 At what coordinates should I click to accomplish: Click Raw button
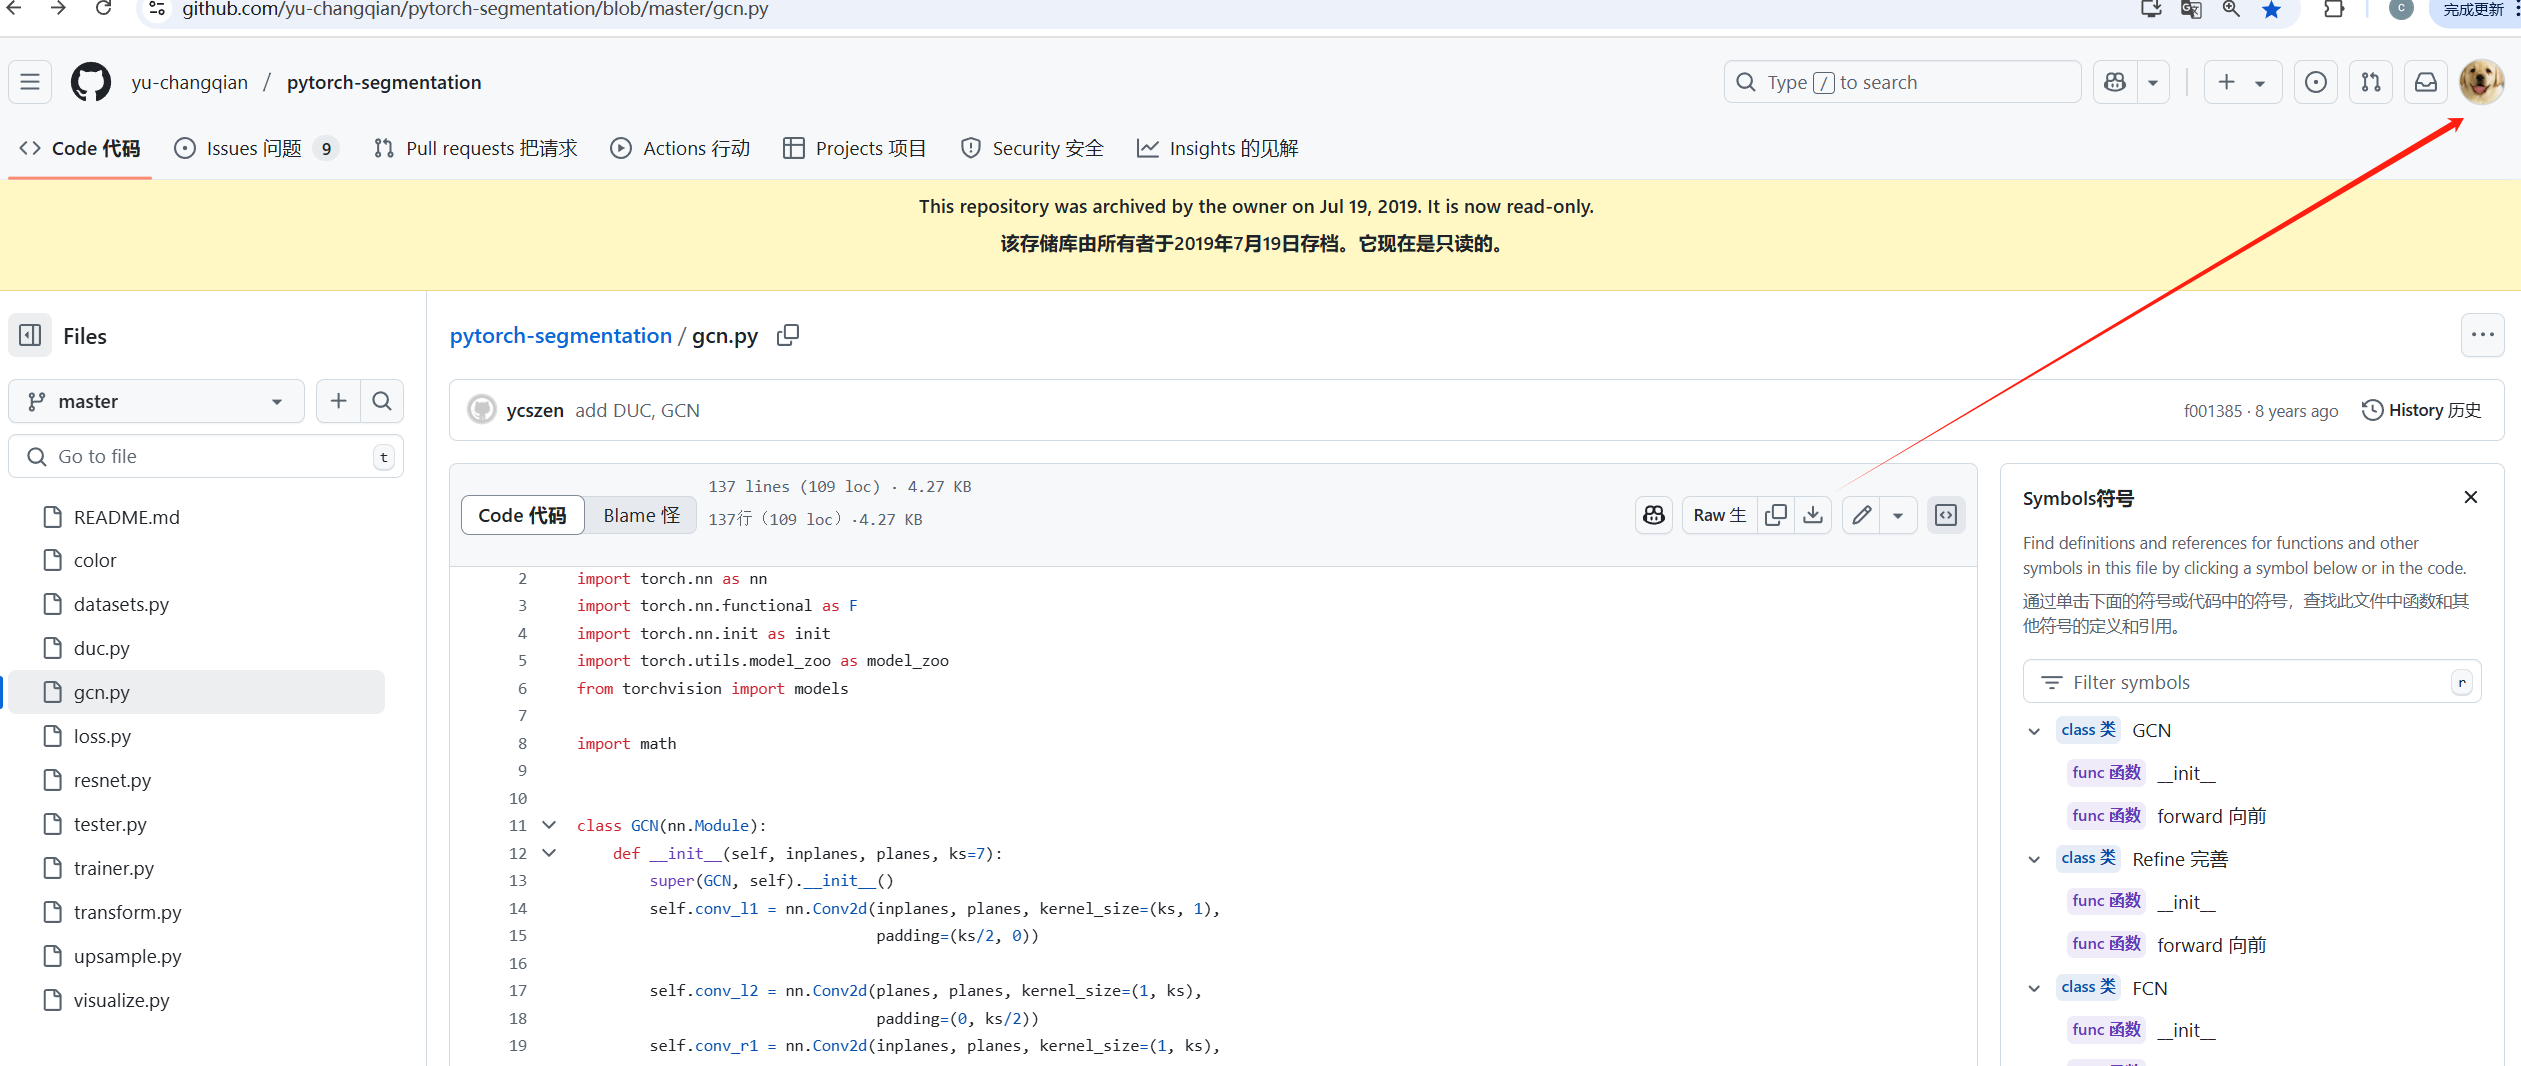click(x=1719, y=515)
